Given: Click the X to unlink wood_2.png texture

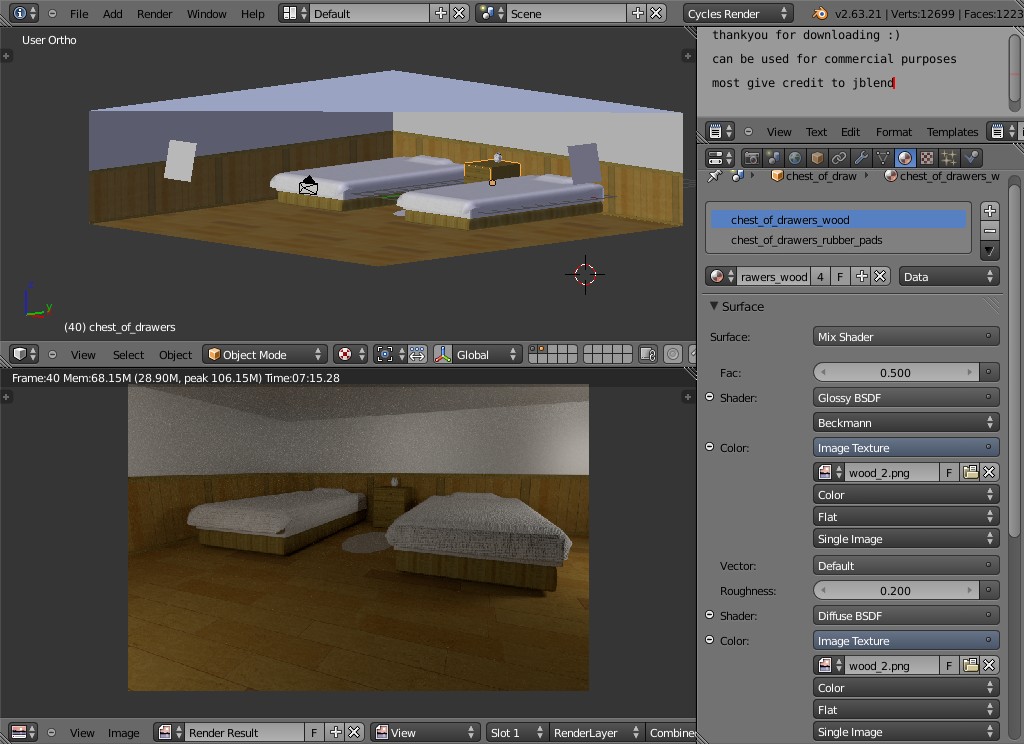Looking at the screenshot, I should pos(989,471).
